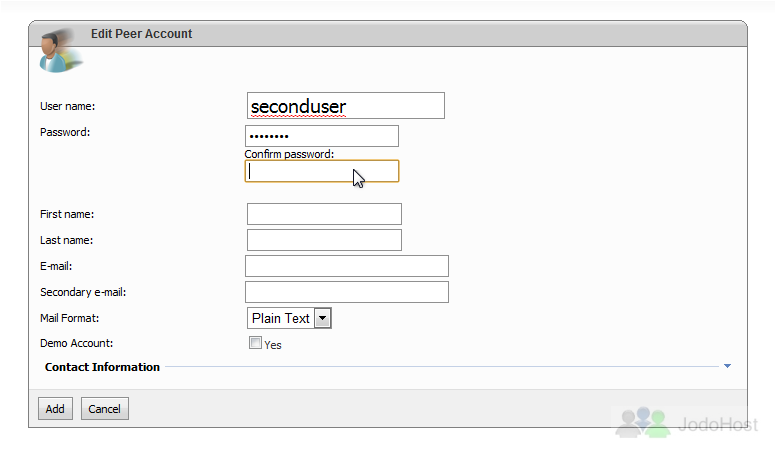Click the E-mail input field
Screen dimensions: 776x450
[346, 266]
